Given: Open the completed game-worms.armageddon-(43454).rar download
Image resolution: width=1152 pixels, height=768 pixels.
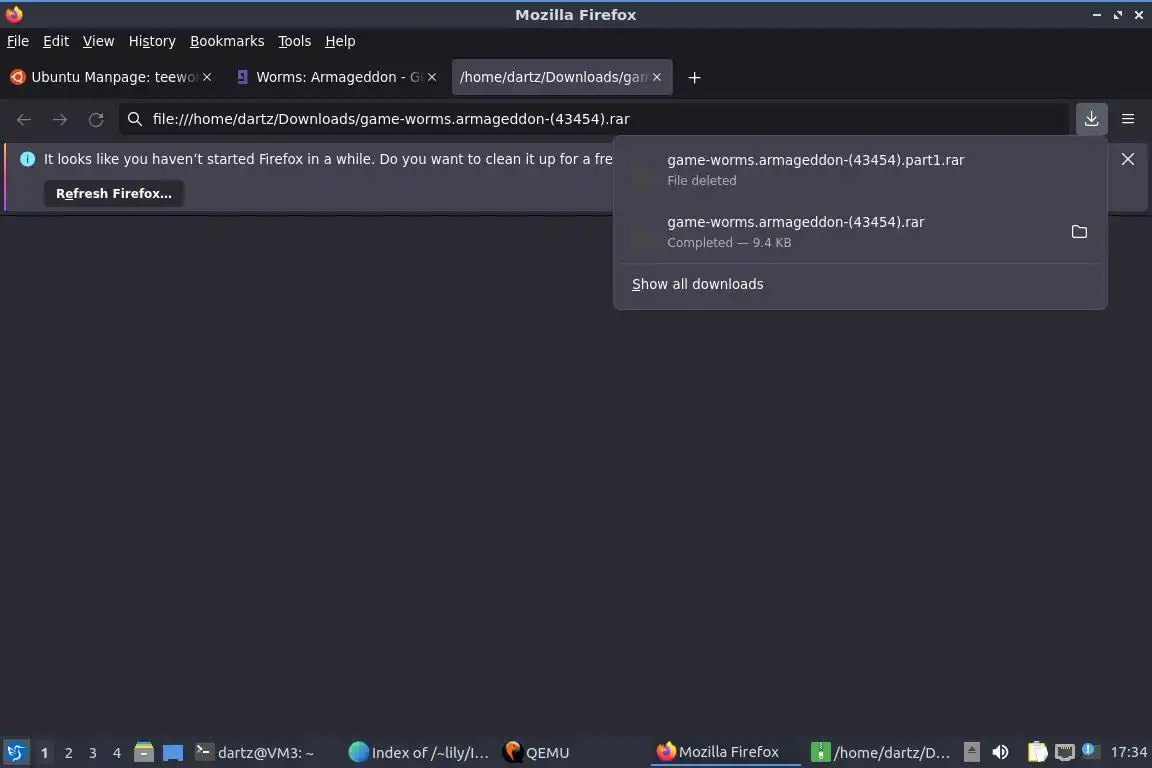Looking at the screenshot, I should tap(838, 232).
